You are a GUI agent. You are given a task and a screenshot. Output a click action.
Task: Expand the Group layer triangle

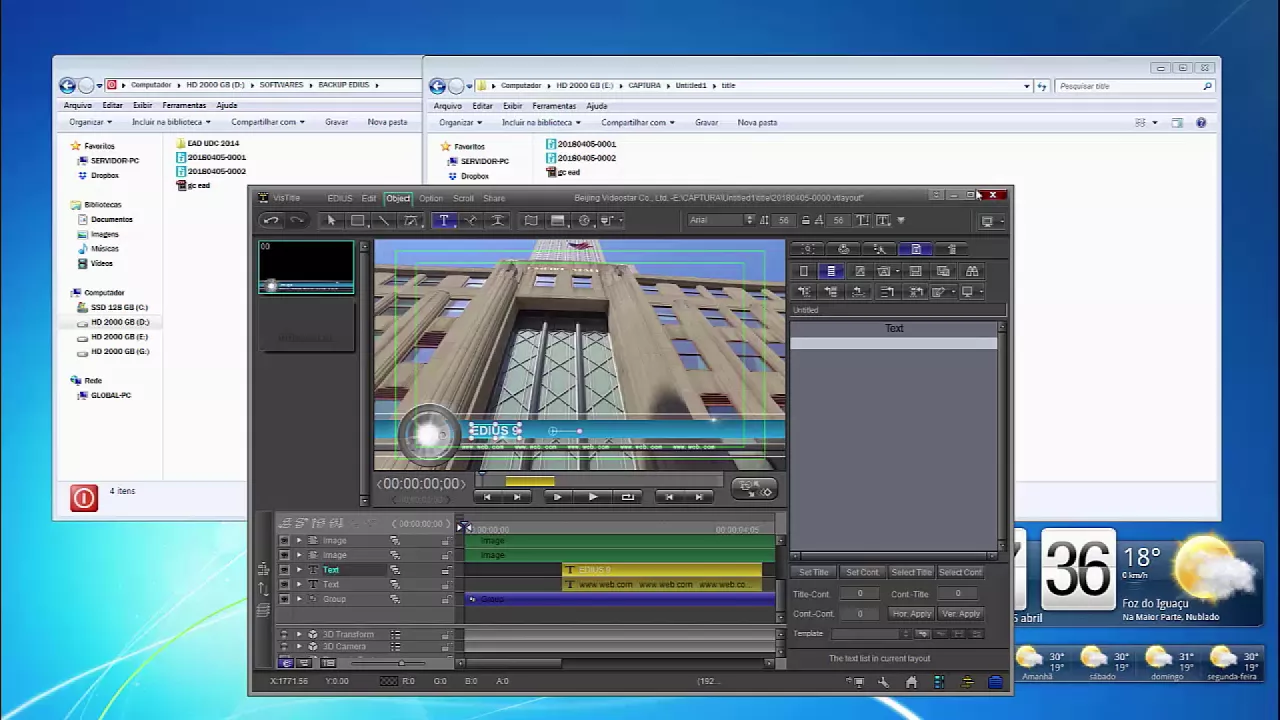coord(298,599)
